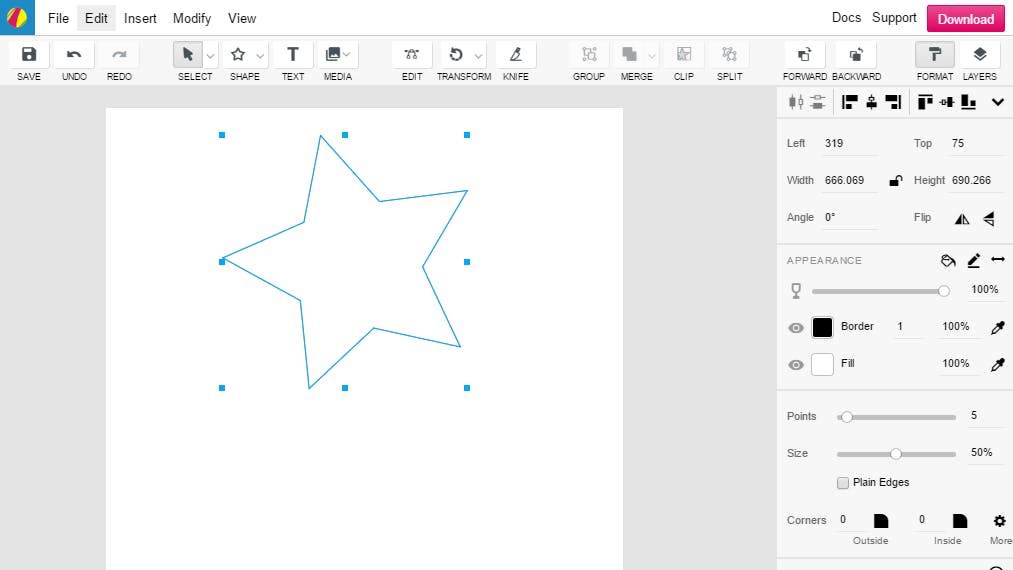1013x570 pixels.
Task: Select the Text tool
Action: [293, 55]
